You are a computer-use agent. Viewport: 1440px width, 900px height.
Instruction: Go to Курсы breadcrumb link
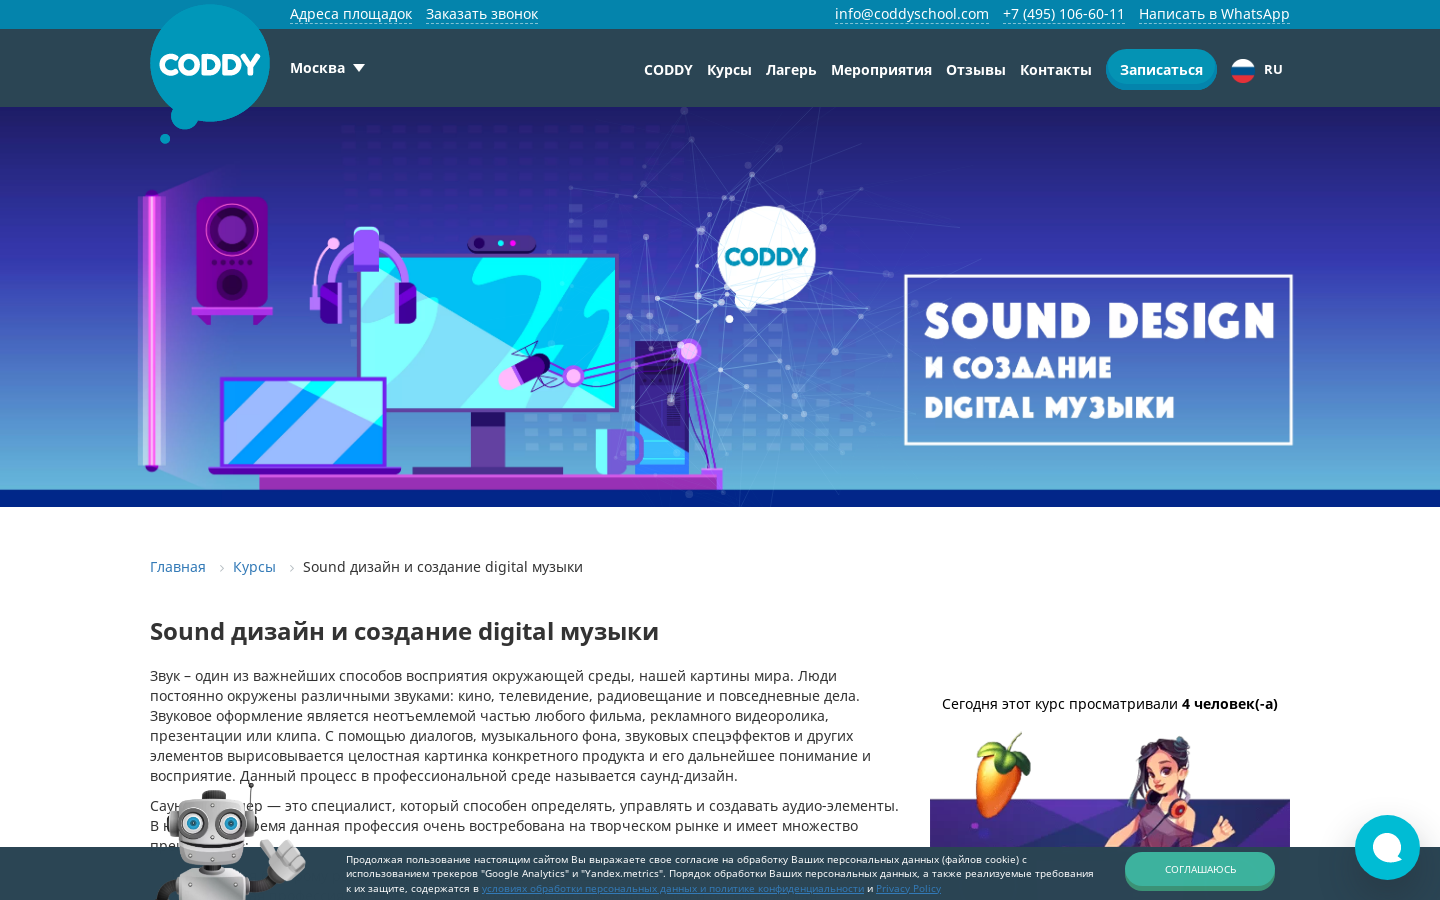tap(254, 567)
